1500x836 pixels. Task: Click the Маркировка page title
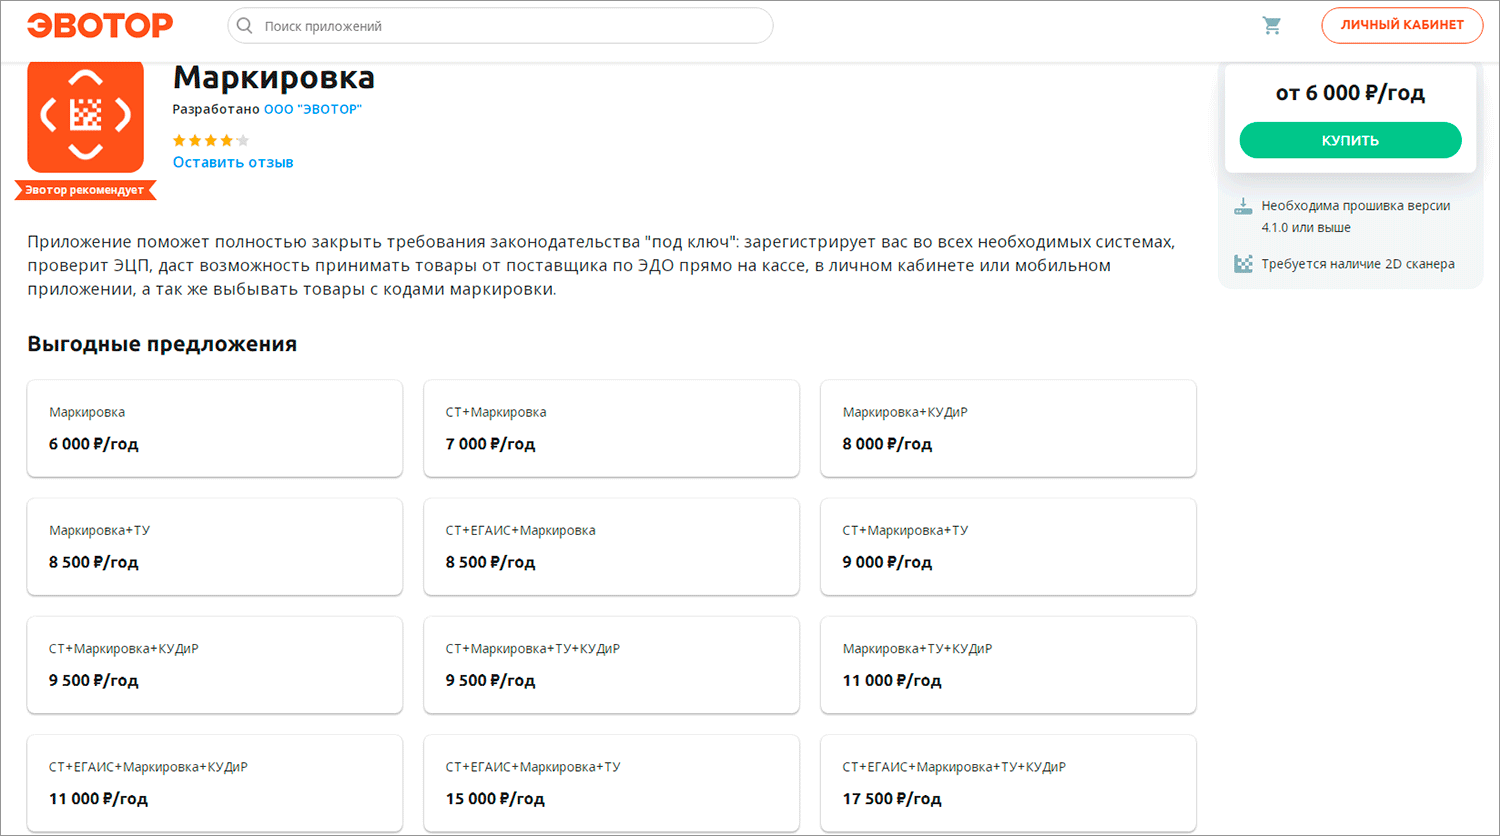[x=274, y=77]
